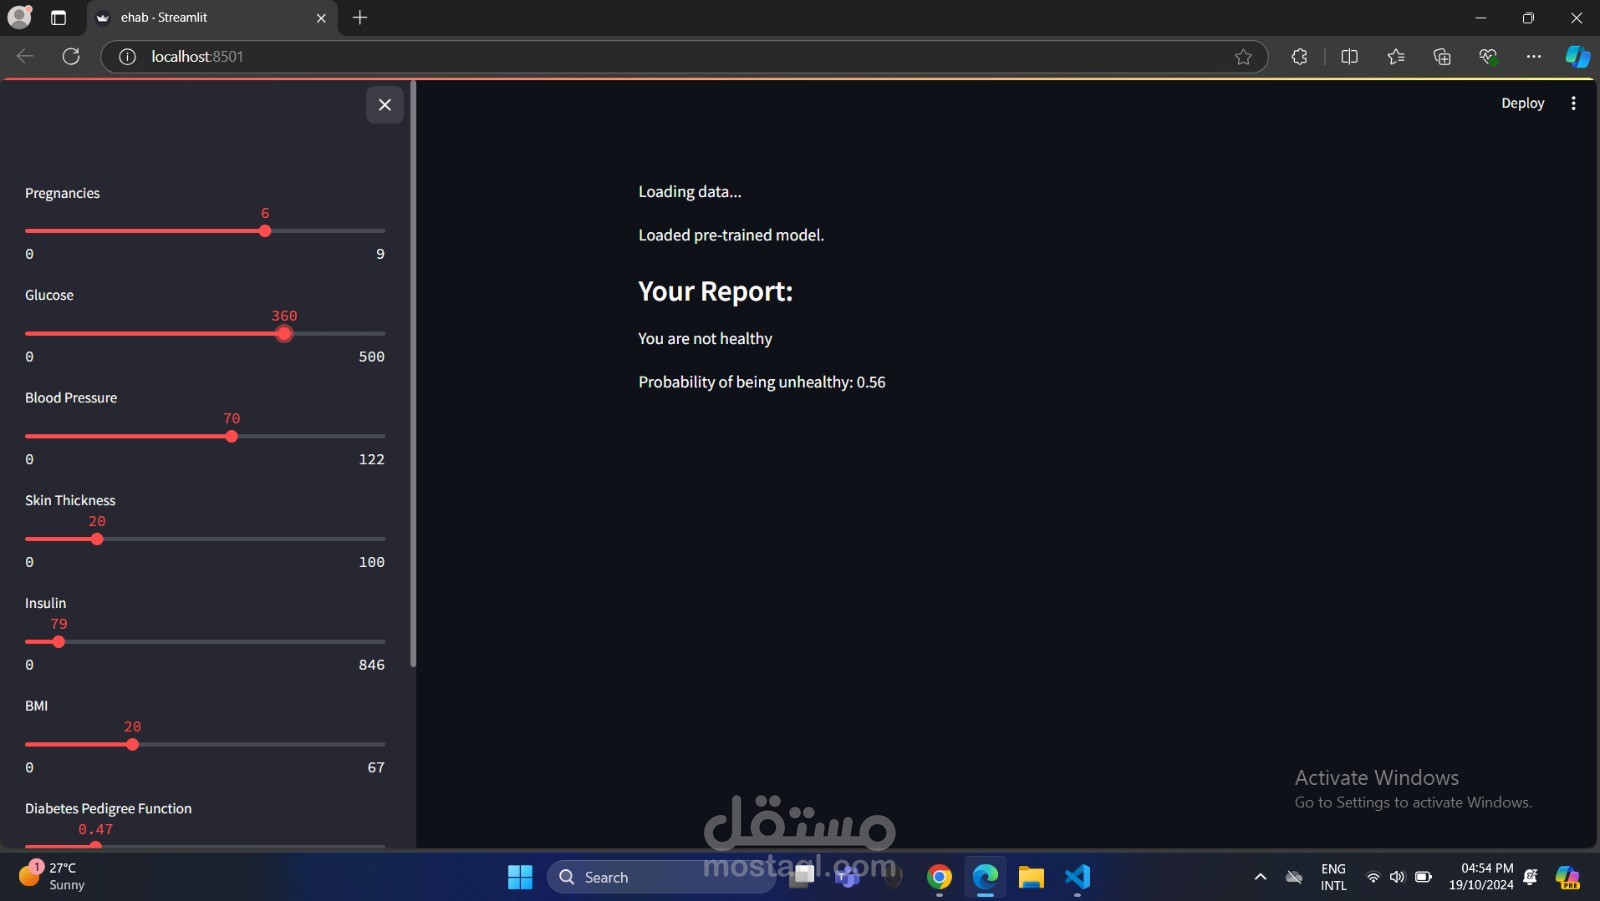Open the browser profile avatar

(x=19, y=17)
